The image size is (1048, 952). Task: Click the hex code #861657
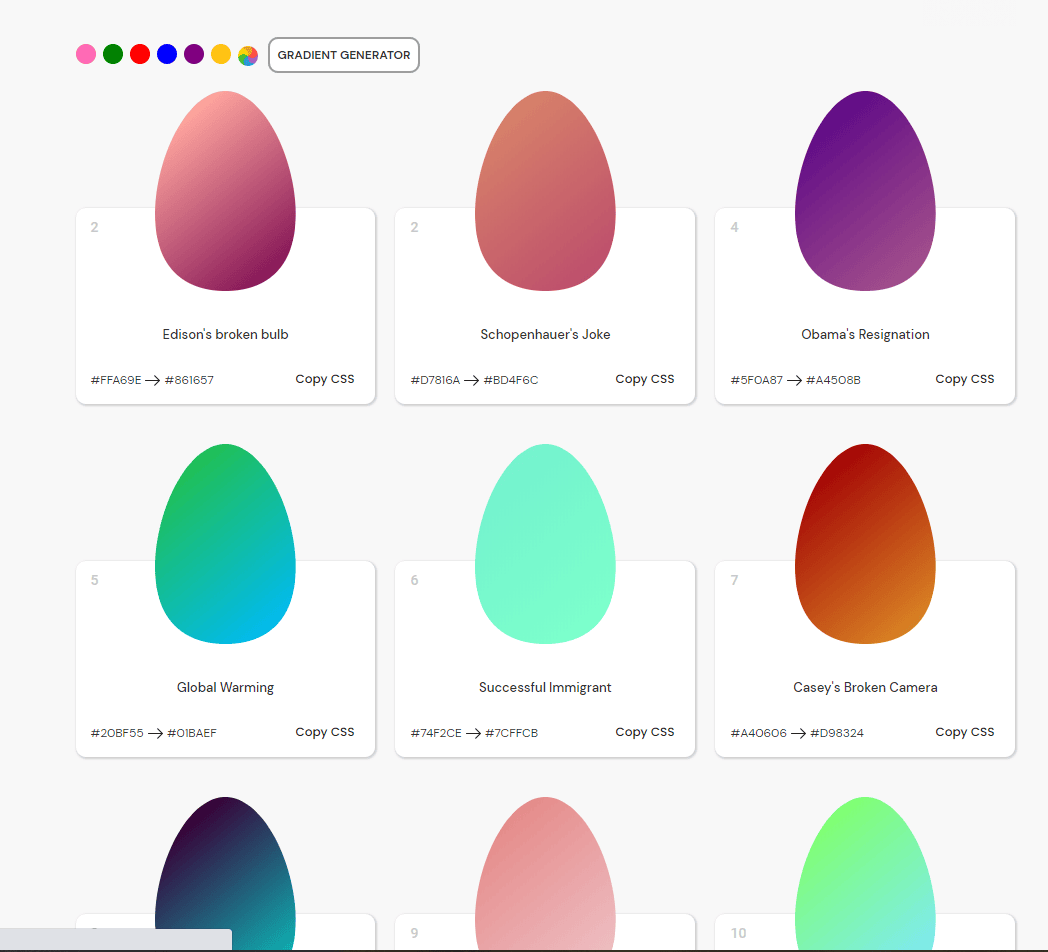pos(189,380)
